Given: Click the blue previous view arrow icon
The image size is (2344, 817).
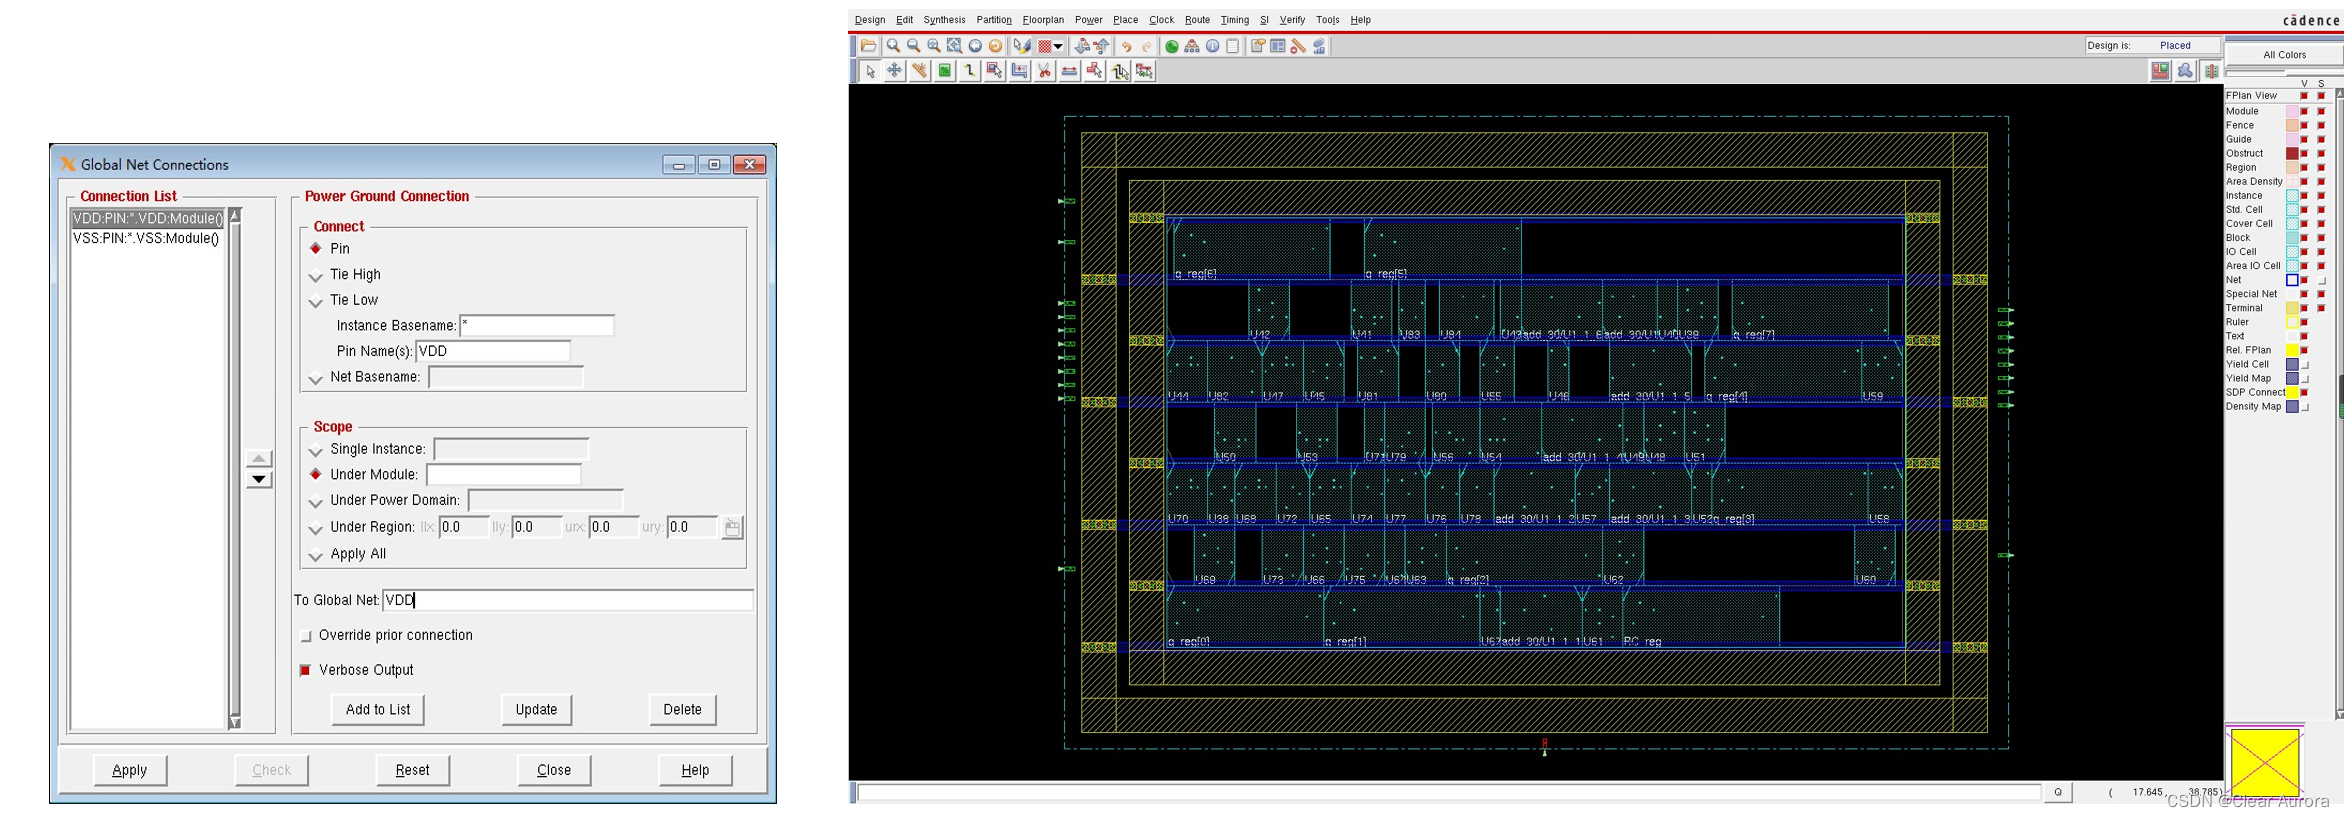Looking at the screenshot, I should pyautogui.click(x=975, y=46).
